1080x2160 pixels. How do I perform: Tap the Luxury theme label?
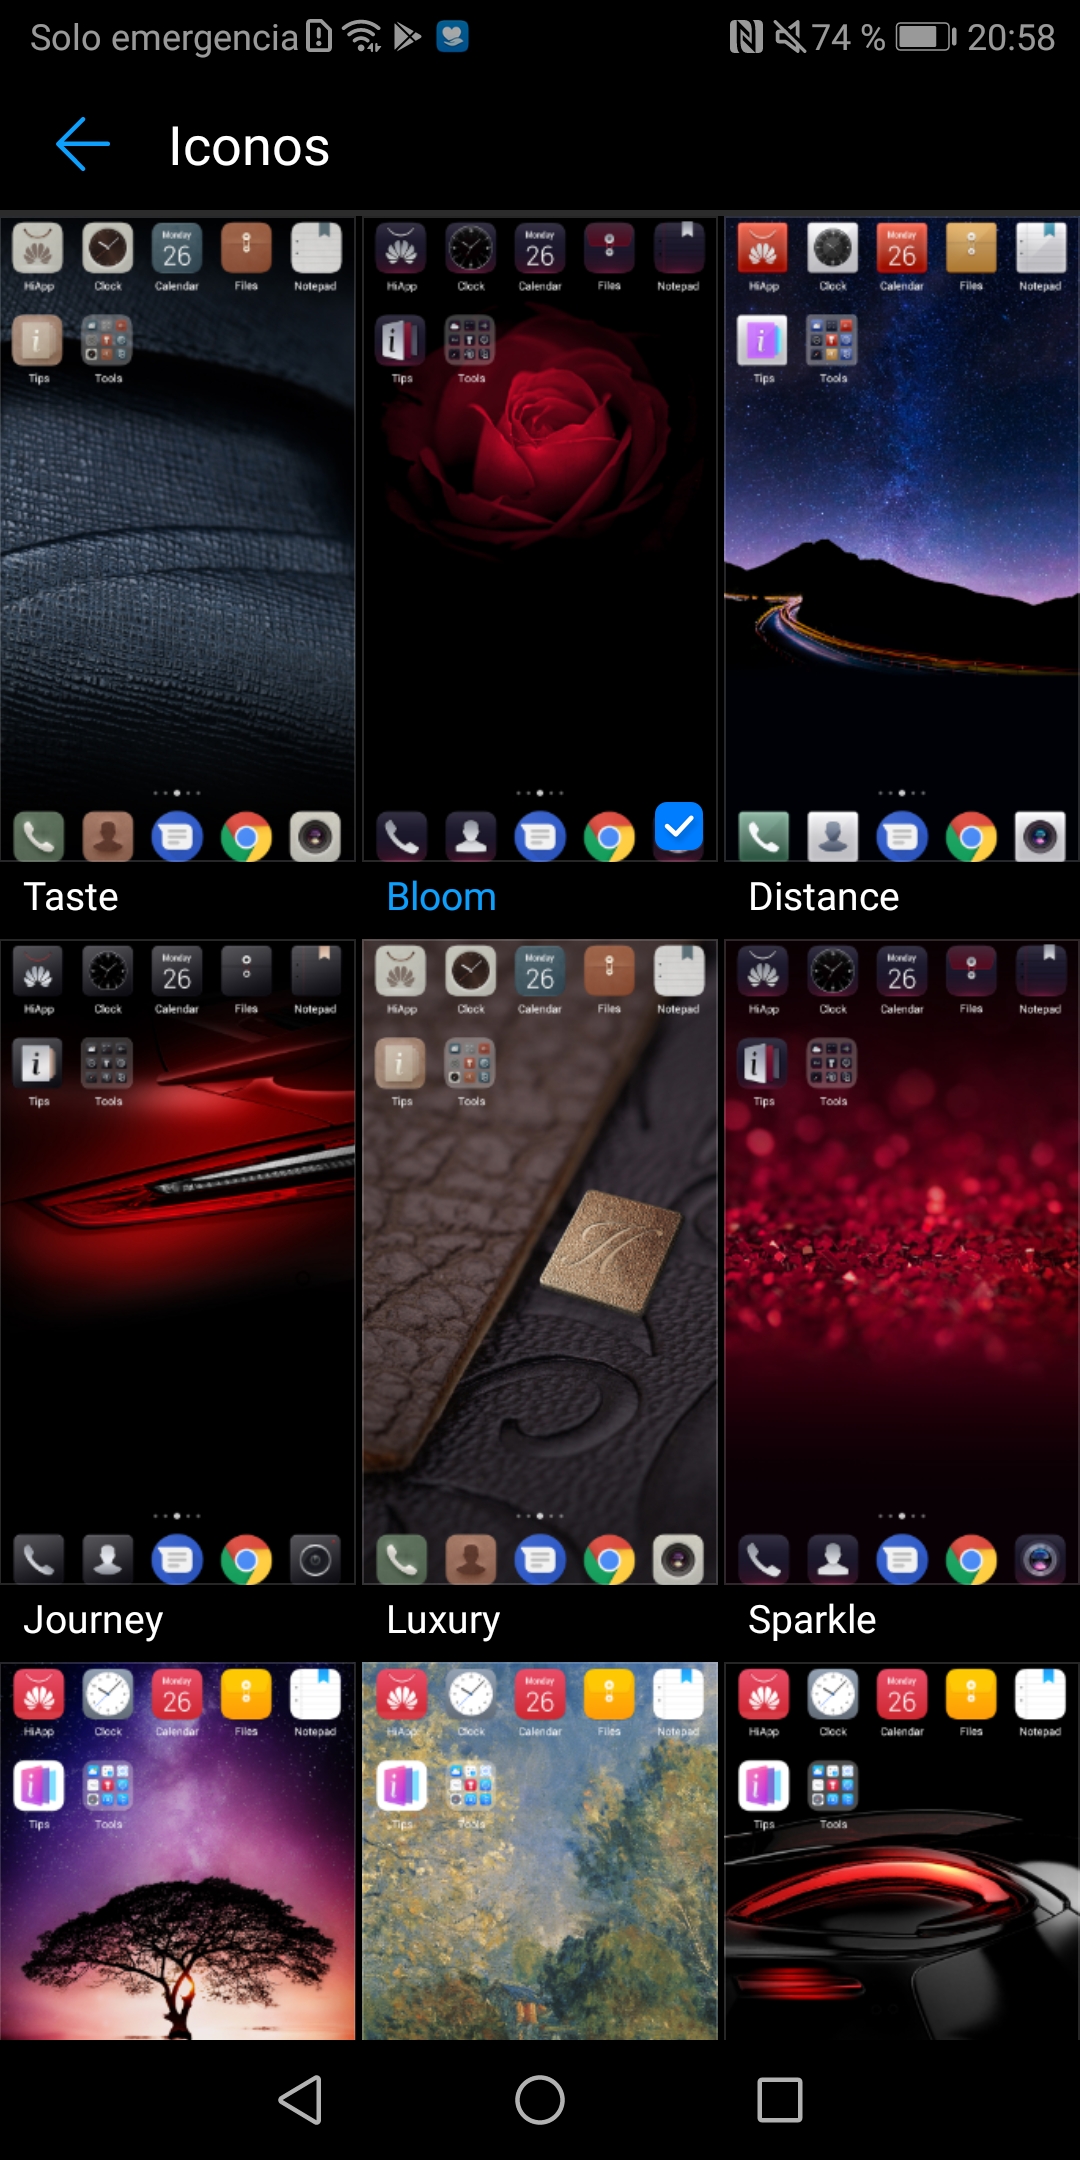coord(443,1620)
